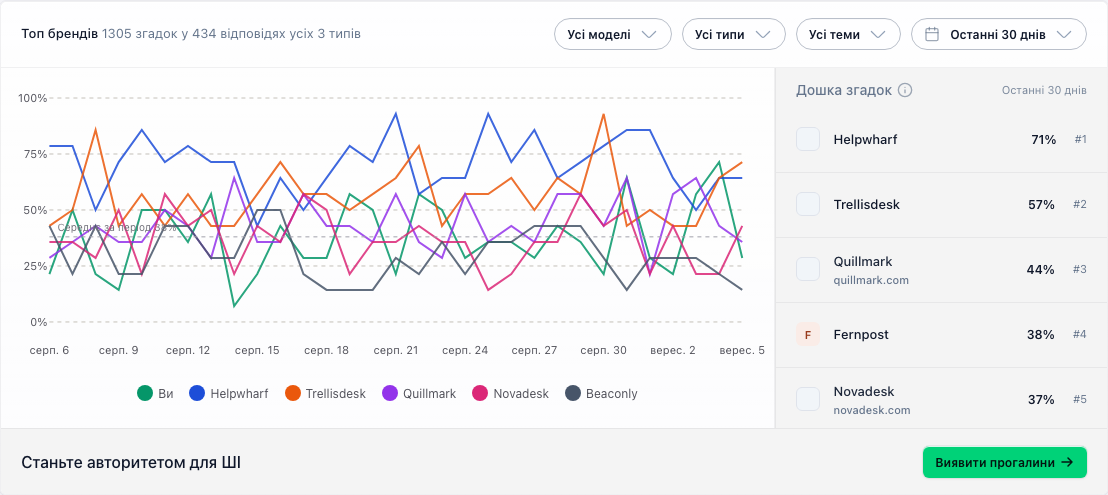
Task: Click the Quillmark logo placeholder in the leaderboard
Action: coord(808,269)
